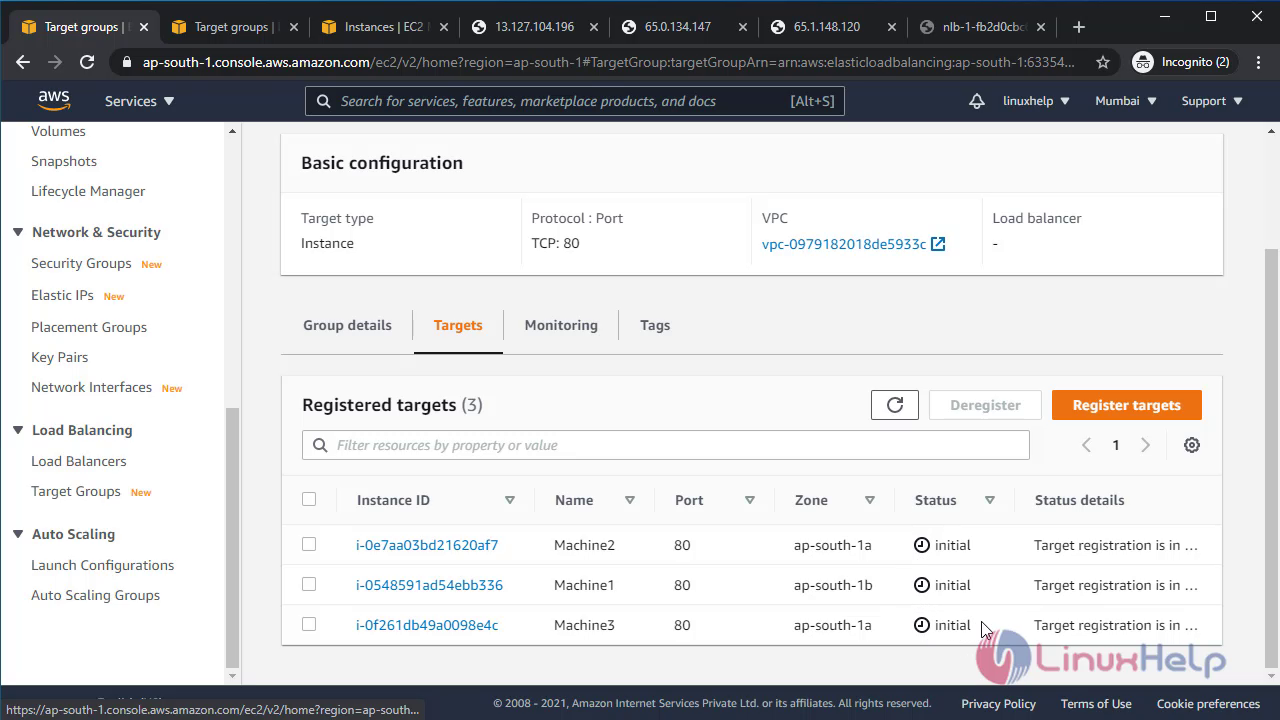Click the browser forward arrow
Viewport: 1280px width, 720px height.
[55, 62]
